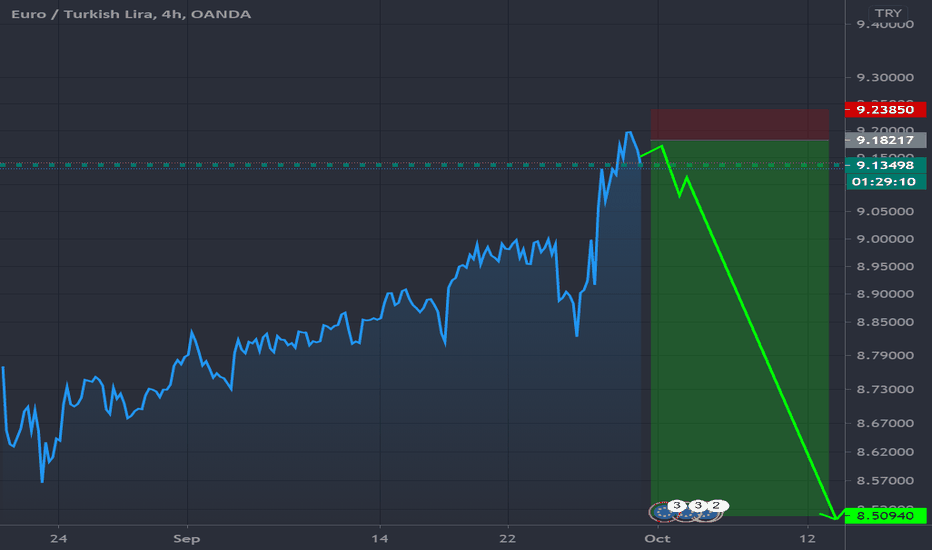Screen dimensions: 932x550
Task: Click the 8.73000 price axis label
Action: (885, 389)
